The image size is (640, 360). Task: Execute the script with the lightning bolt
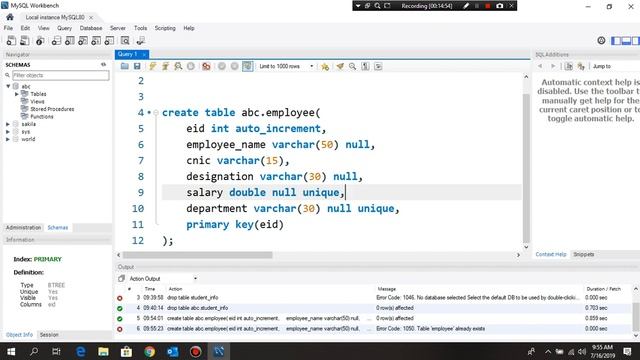point(152,66)
